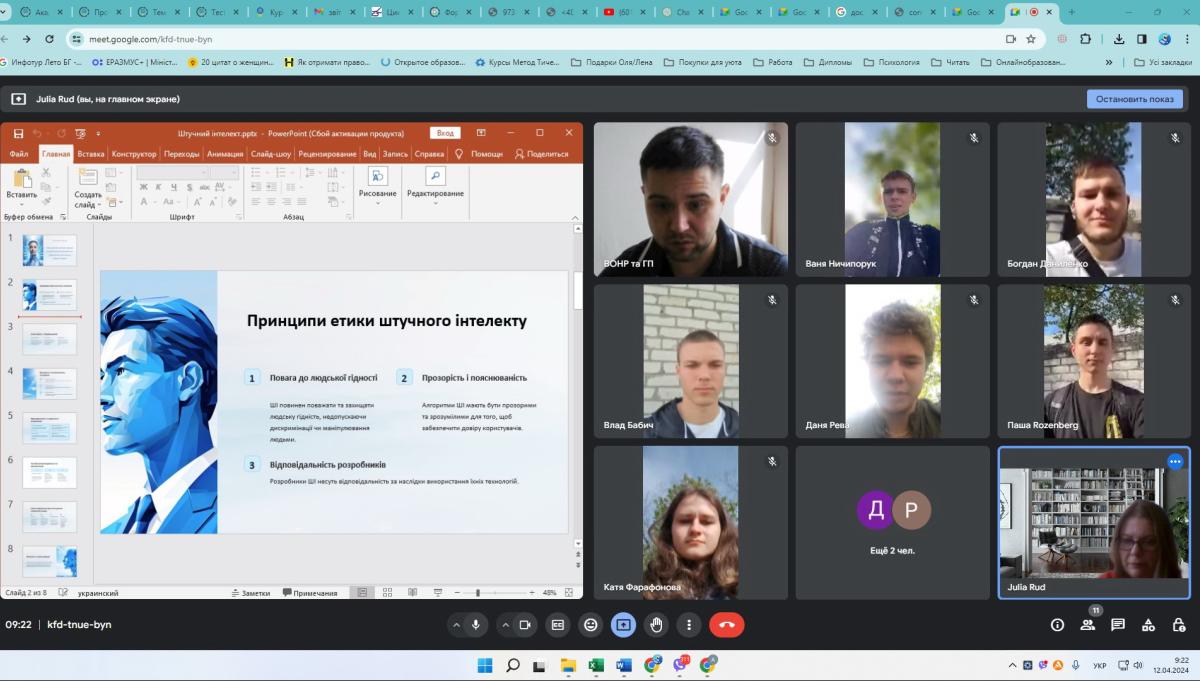Show the participants list icon
Image resolution: width=1200 pixels, height=681 pixels.
(x=1087, y=625)
